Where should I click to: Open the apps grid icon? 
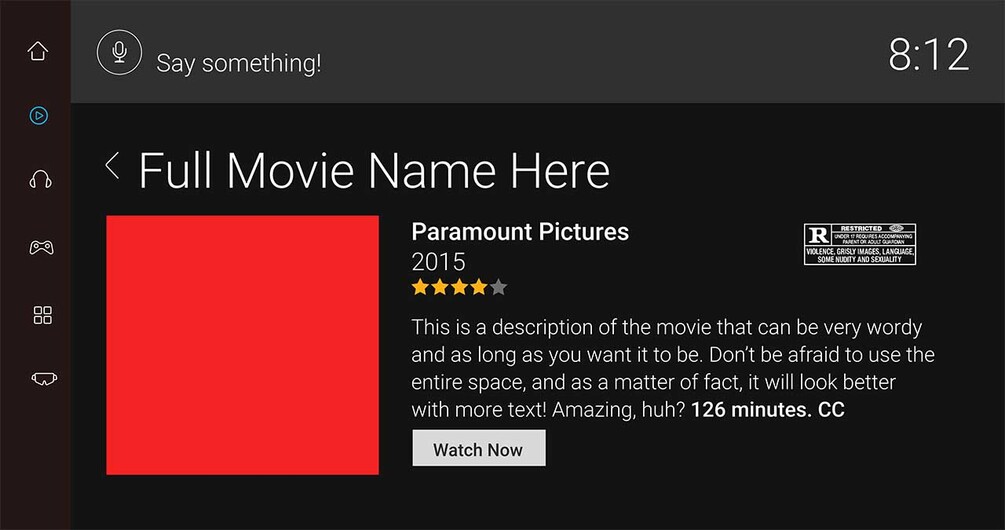point(42,316)
